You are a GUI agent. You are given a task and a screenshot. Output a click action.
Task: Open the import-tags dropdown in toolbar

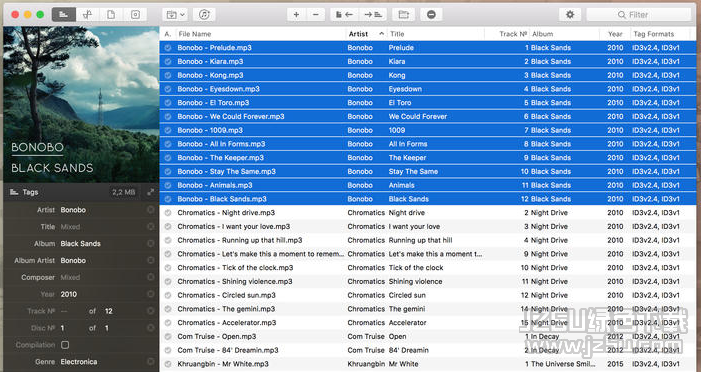tap(175, 15)
